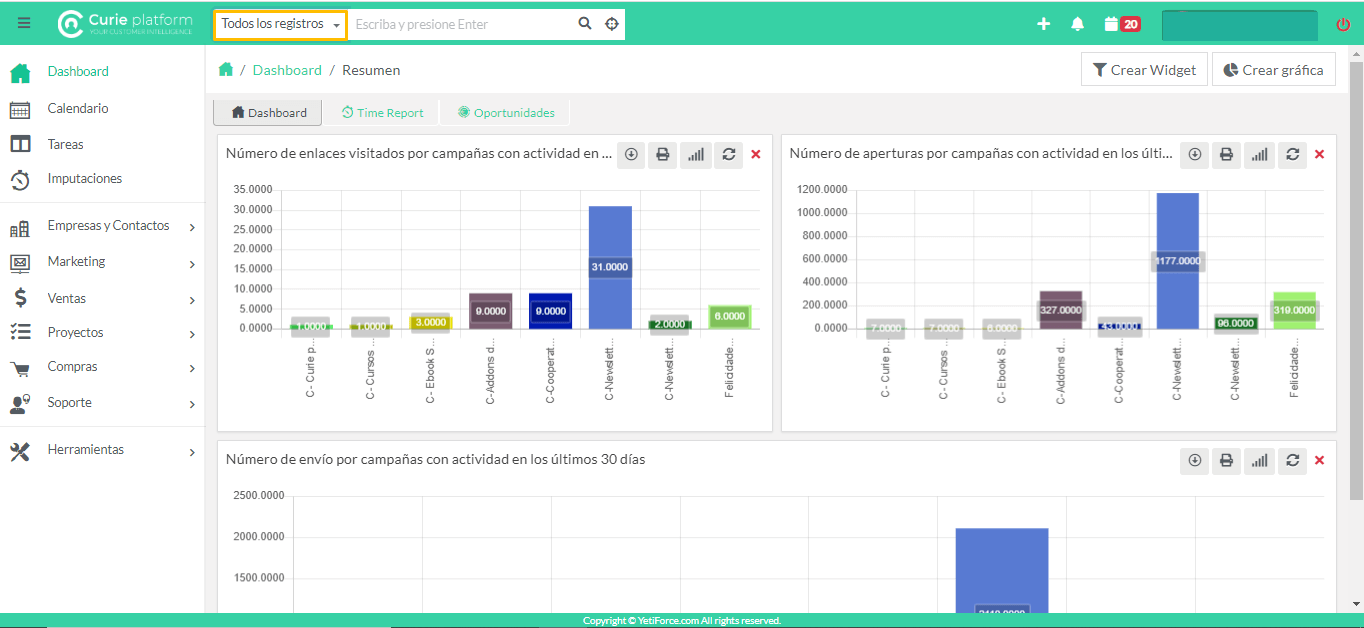Refresh the 'Número de envío' widget
The image size is (1364, 628).
point(1293,460)
